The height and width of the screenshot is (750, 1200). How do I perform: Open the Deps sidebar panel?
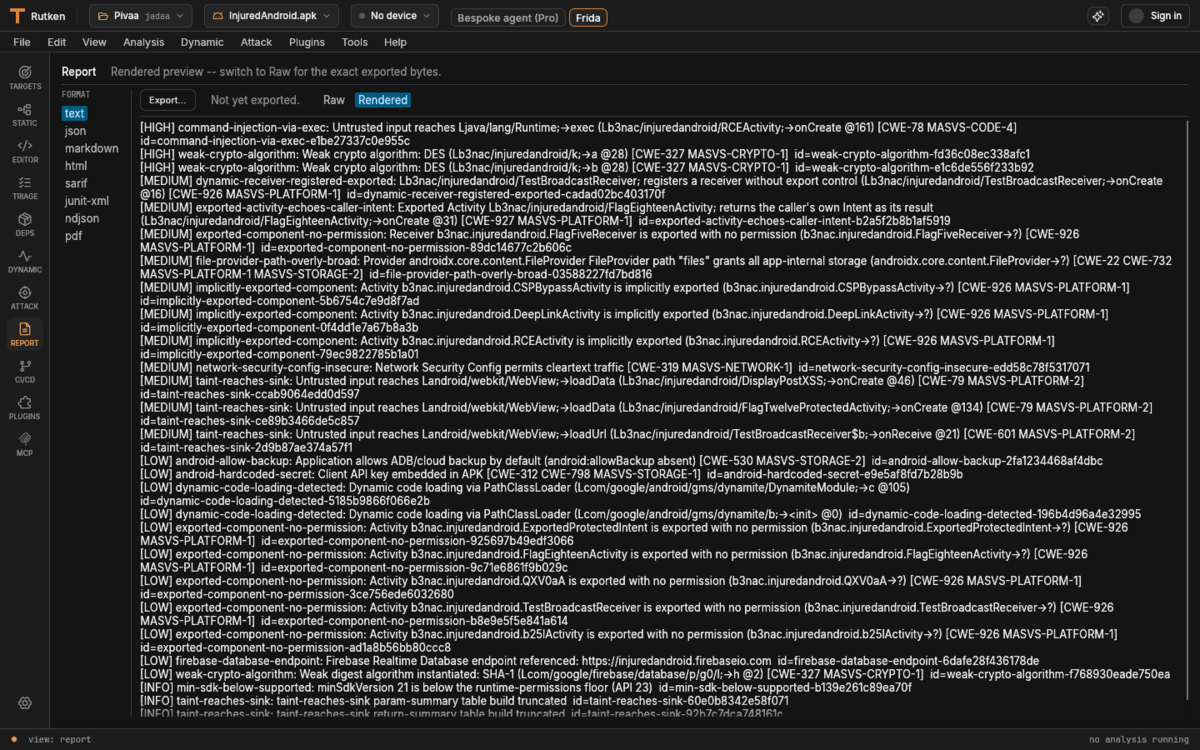pyautogui.click(x=25, y=224)
